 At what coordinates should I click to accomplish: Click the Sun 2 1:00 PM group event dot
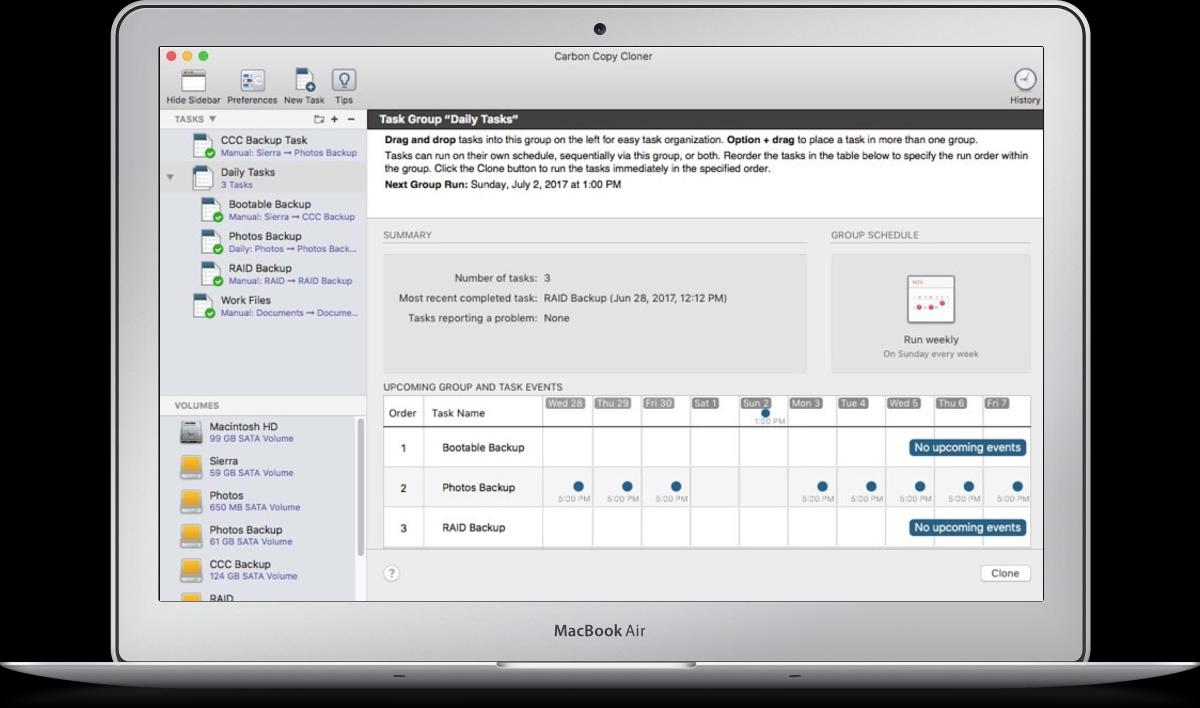(x=765, y=413)
